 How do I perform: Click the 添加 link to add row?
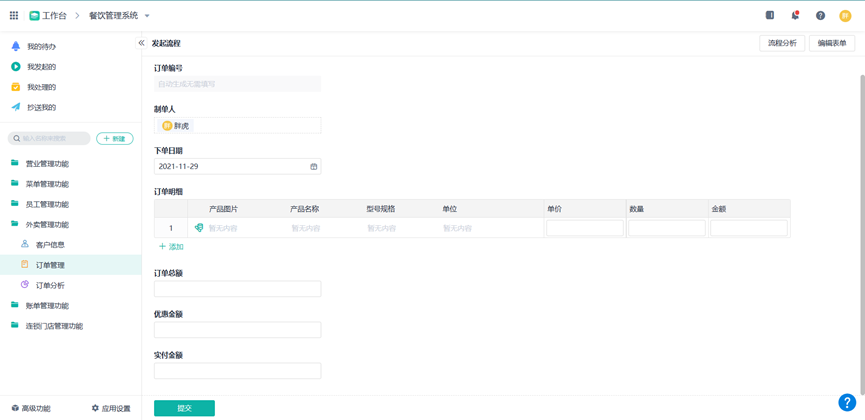(171, 247)
